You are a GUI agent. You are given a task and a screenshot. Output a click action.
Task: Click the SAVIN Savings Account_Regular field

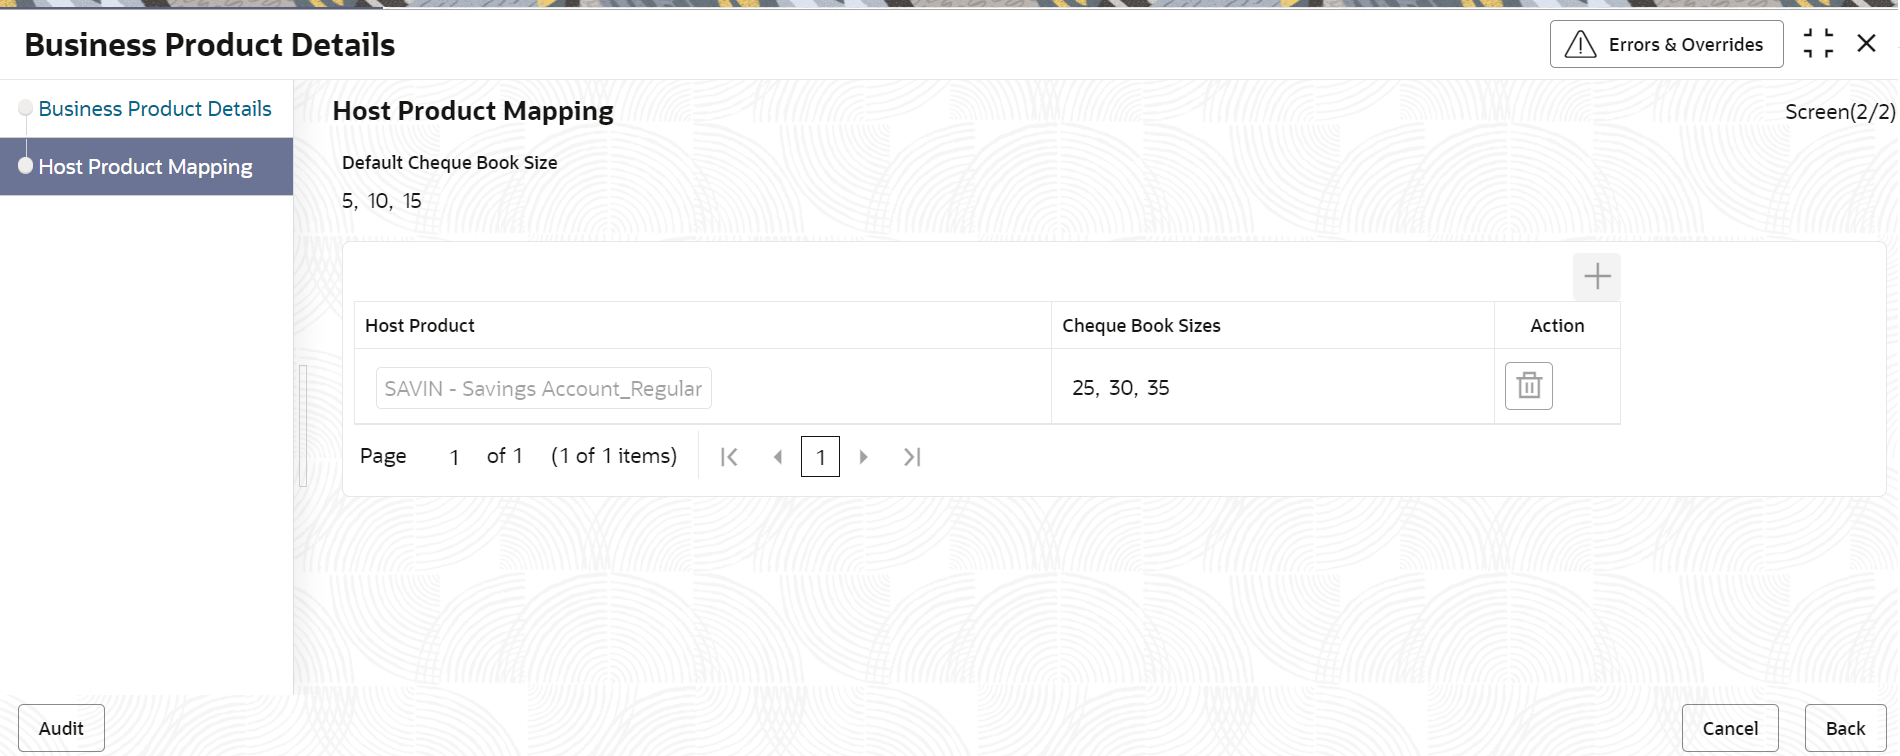coord(543,388)
